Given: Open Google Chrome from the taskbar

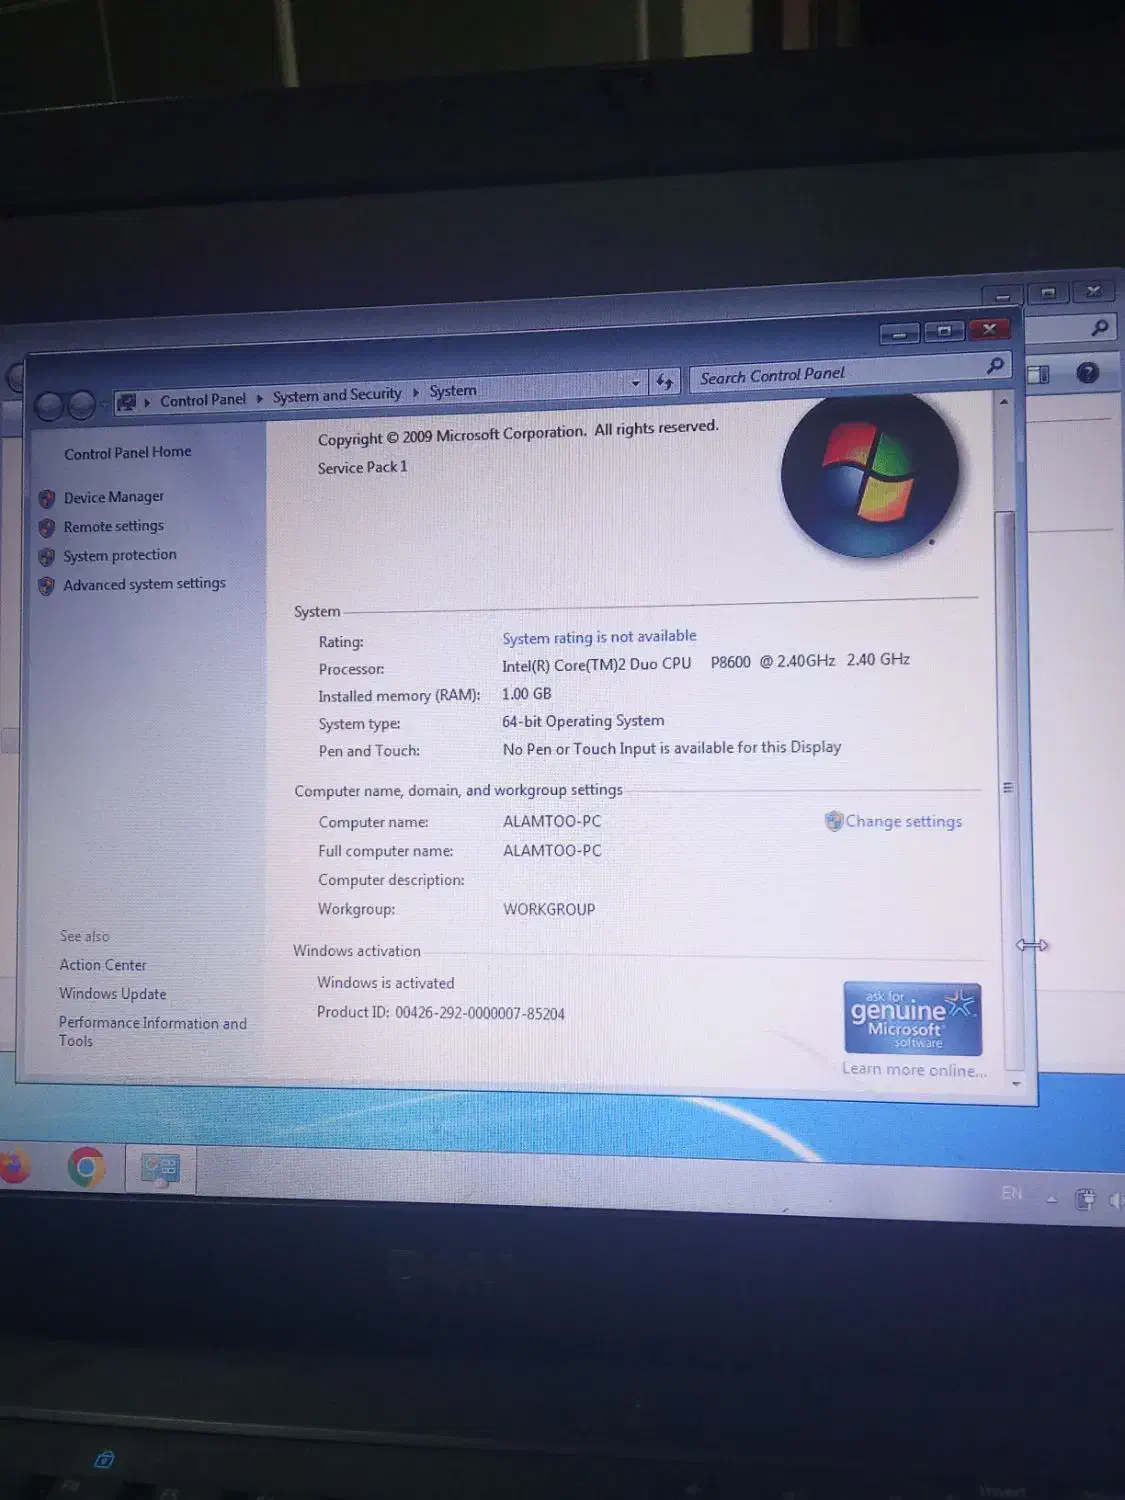Looking at the screenshot, I should pyautogui.click(x=86, y=1167).
